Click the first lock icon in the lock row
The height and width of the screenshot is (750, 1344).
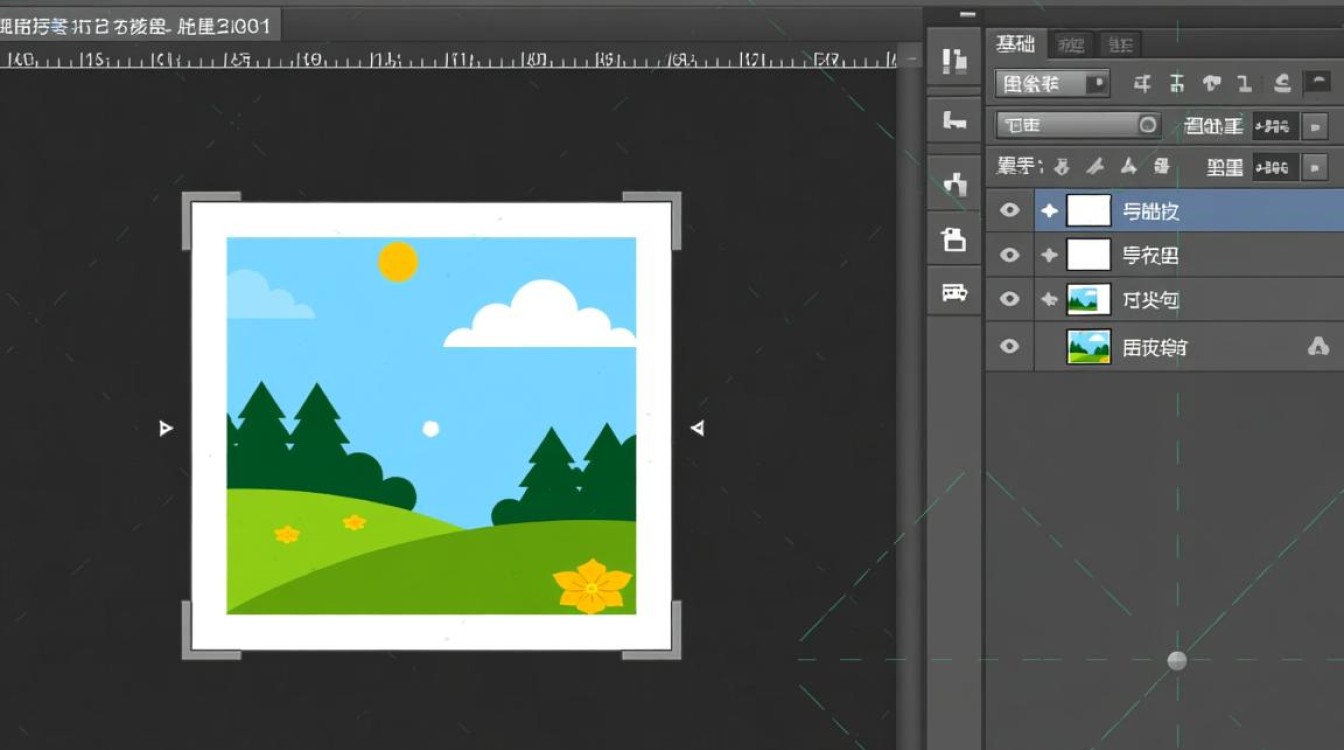click(1062, 167)
